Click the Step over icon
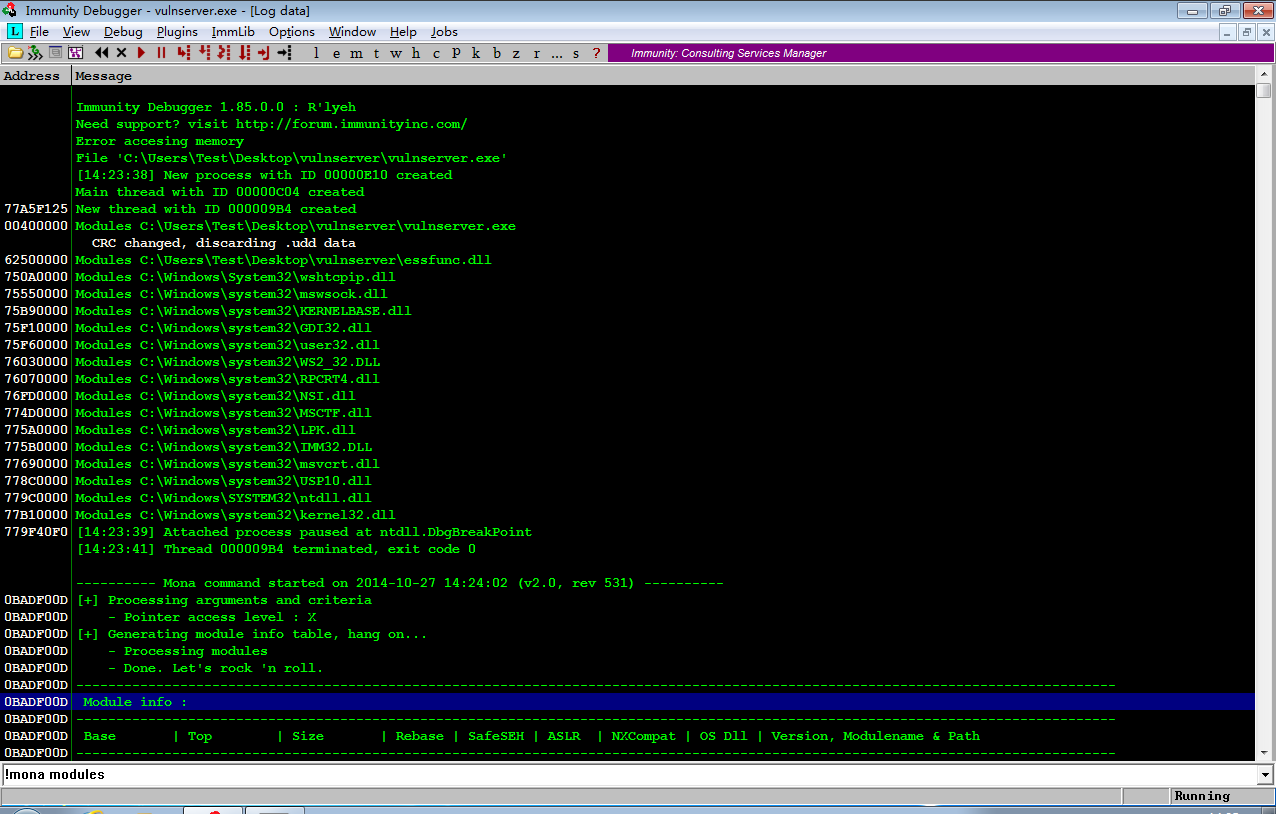This screenshot has height=814, width=1276. coord(204,53)
